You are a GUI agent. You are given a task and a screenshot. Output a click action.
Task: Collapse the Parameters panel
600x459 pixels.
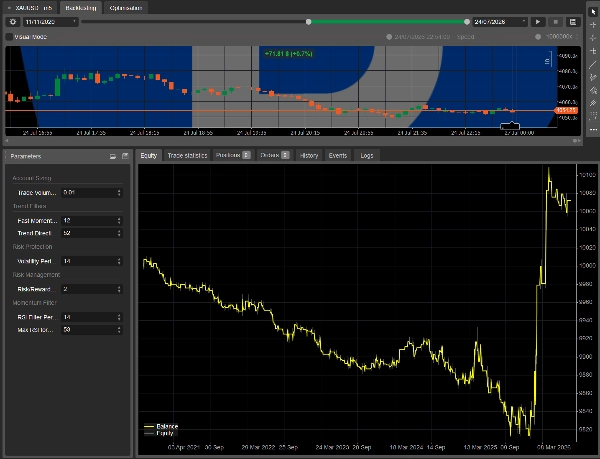tap(112, 156)
